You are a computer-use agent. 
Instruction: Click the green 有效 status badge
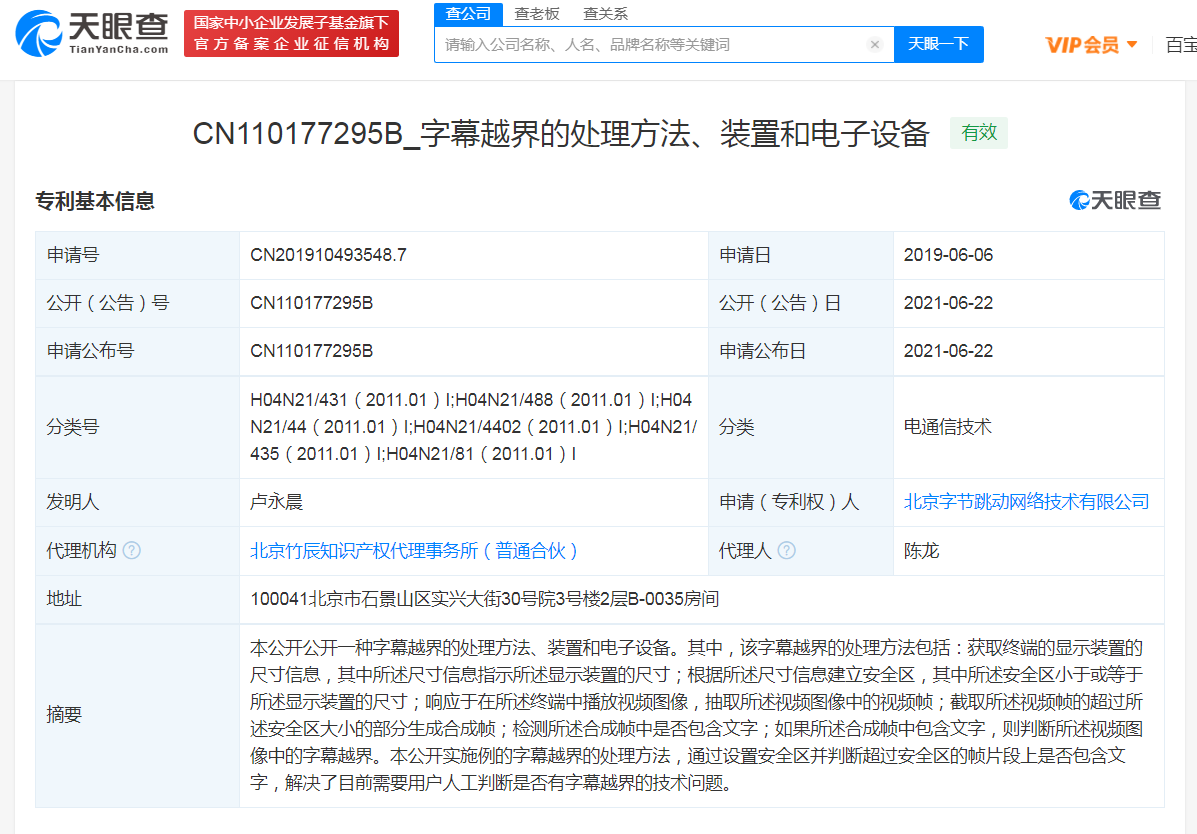pyautogui.click(x=978, y=132)
